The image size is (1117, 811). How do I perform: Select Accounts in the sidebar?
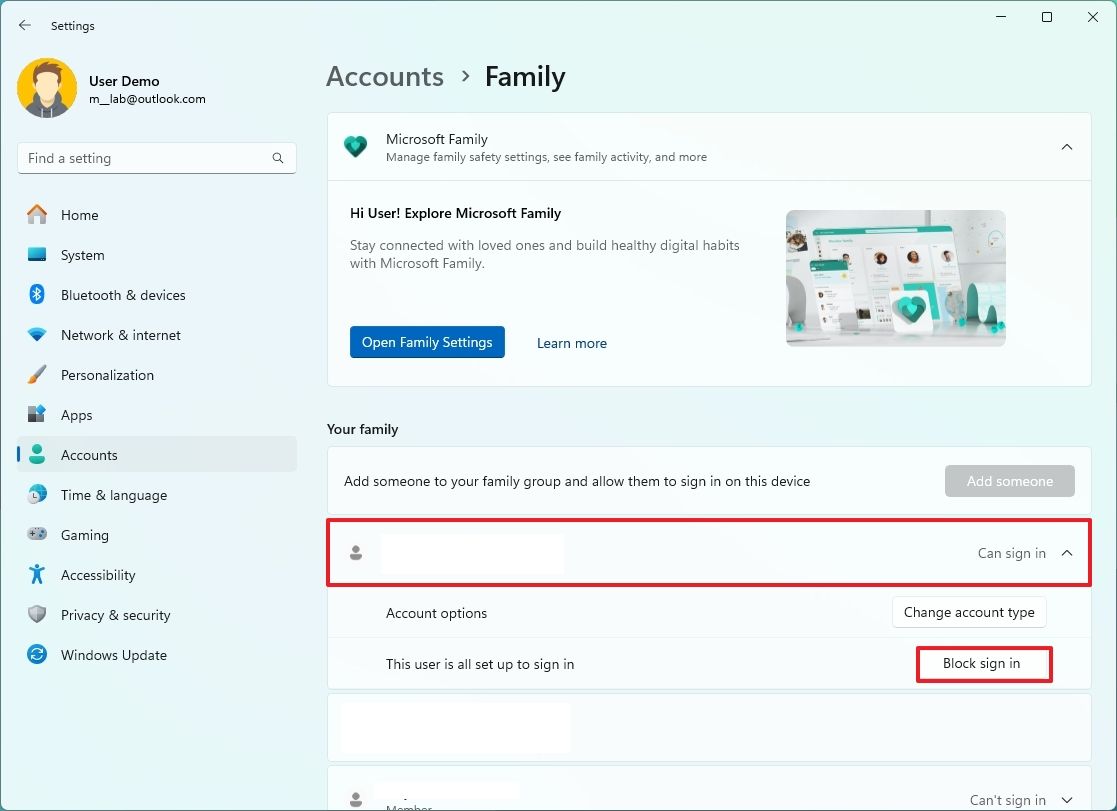(89, 455)
